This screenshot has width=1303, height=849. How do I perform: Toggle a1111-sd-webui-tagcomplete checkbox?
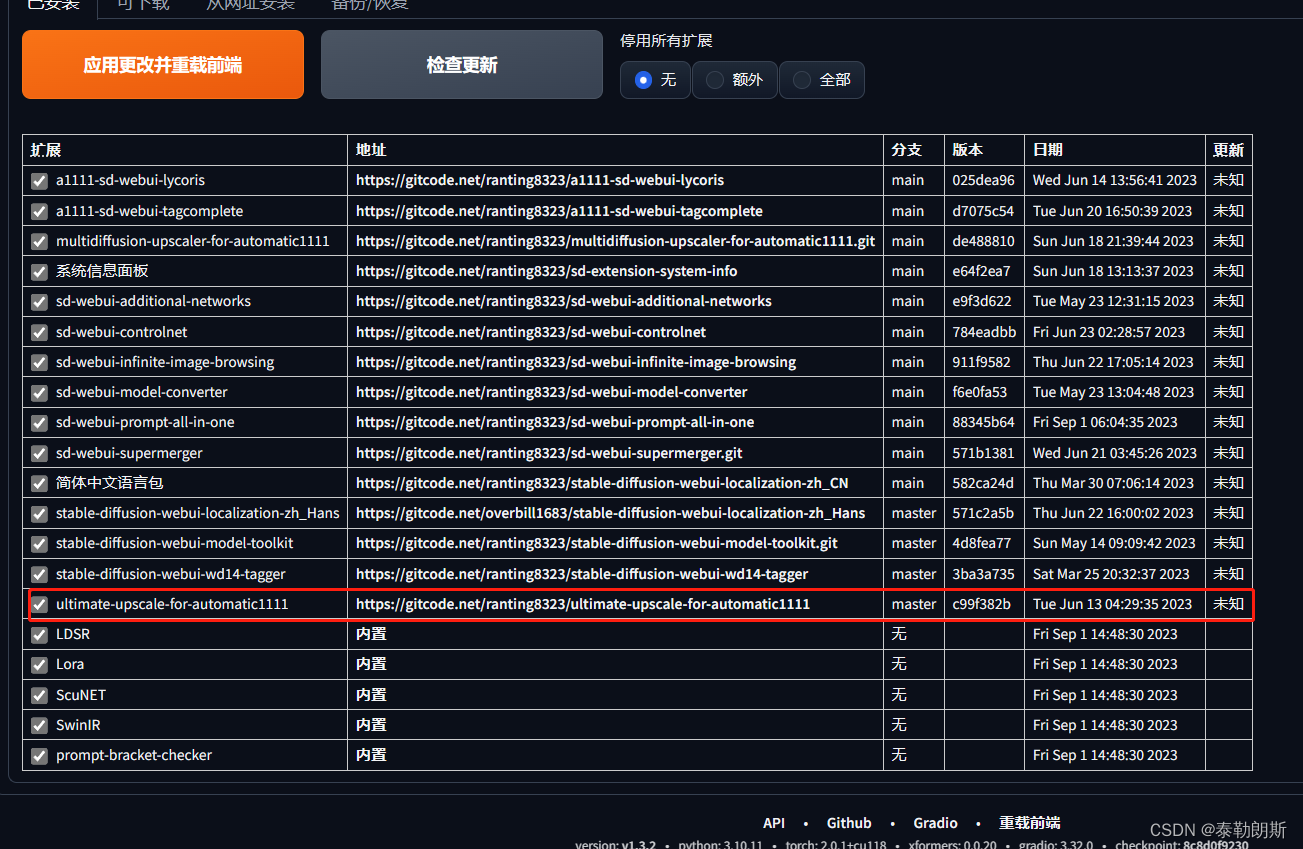coord(39,211)
